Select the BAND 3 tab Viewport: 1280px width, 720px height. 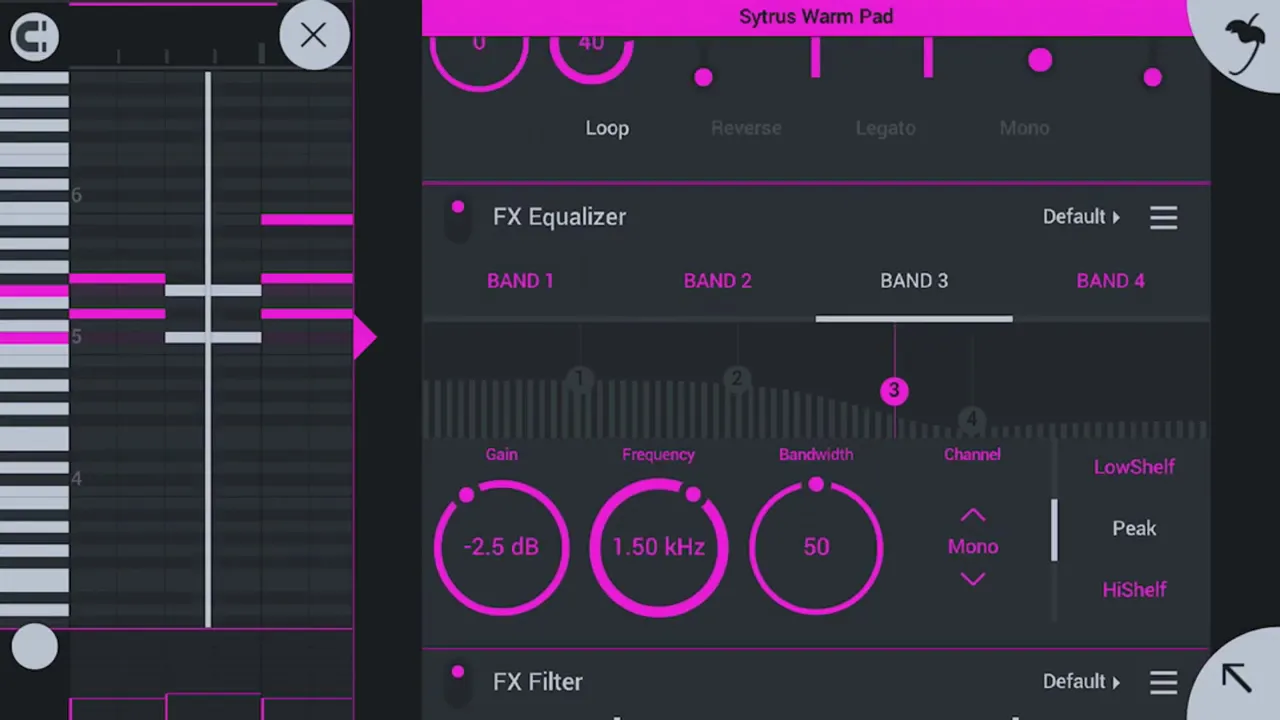(x=914, y=281)
